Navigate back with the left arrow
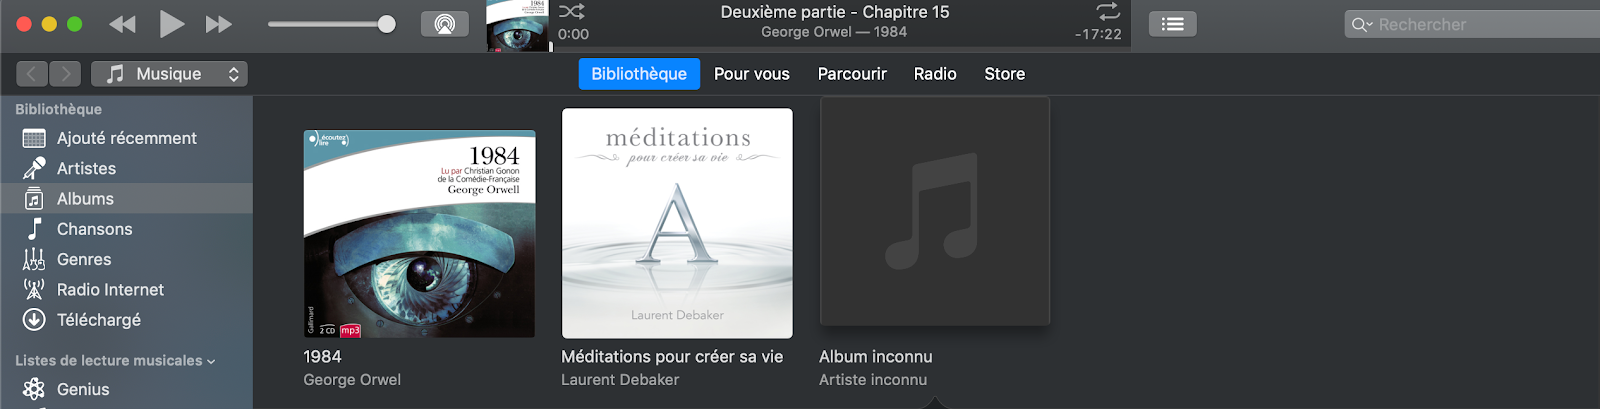Image resolution: width=1600 pixels, height=409 pixels. (x=32, y=73)
